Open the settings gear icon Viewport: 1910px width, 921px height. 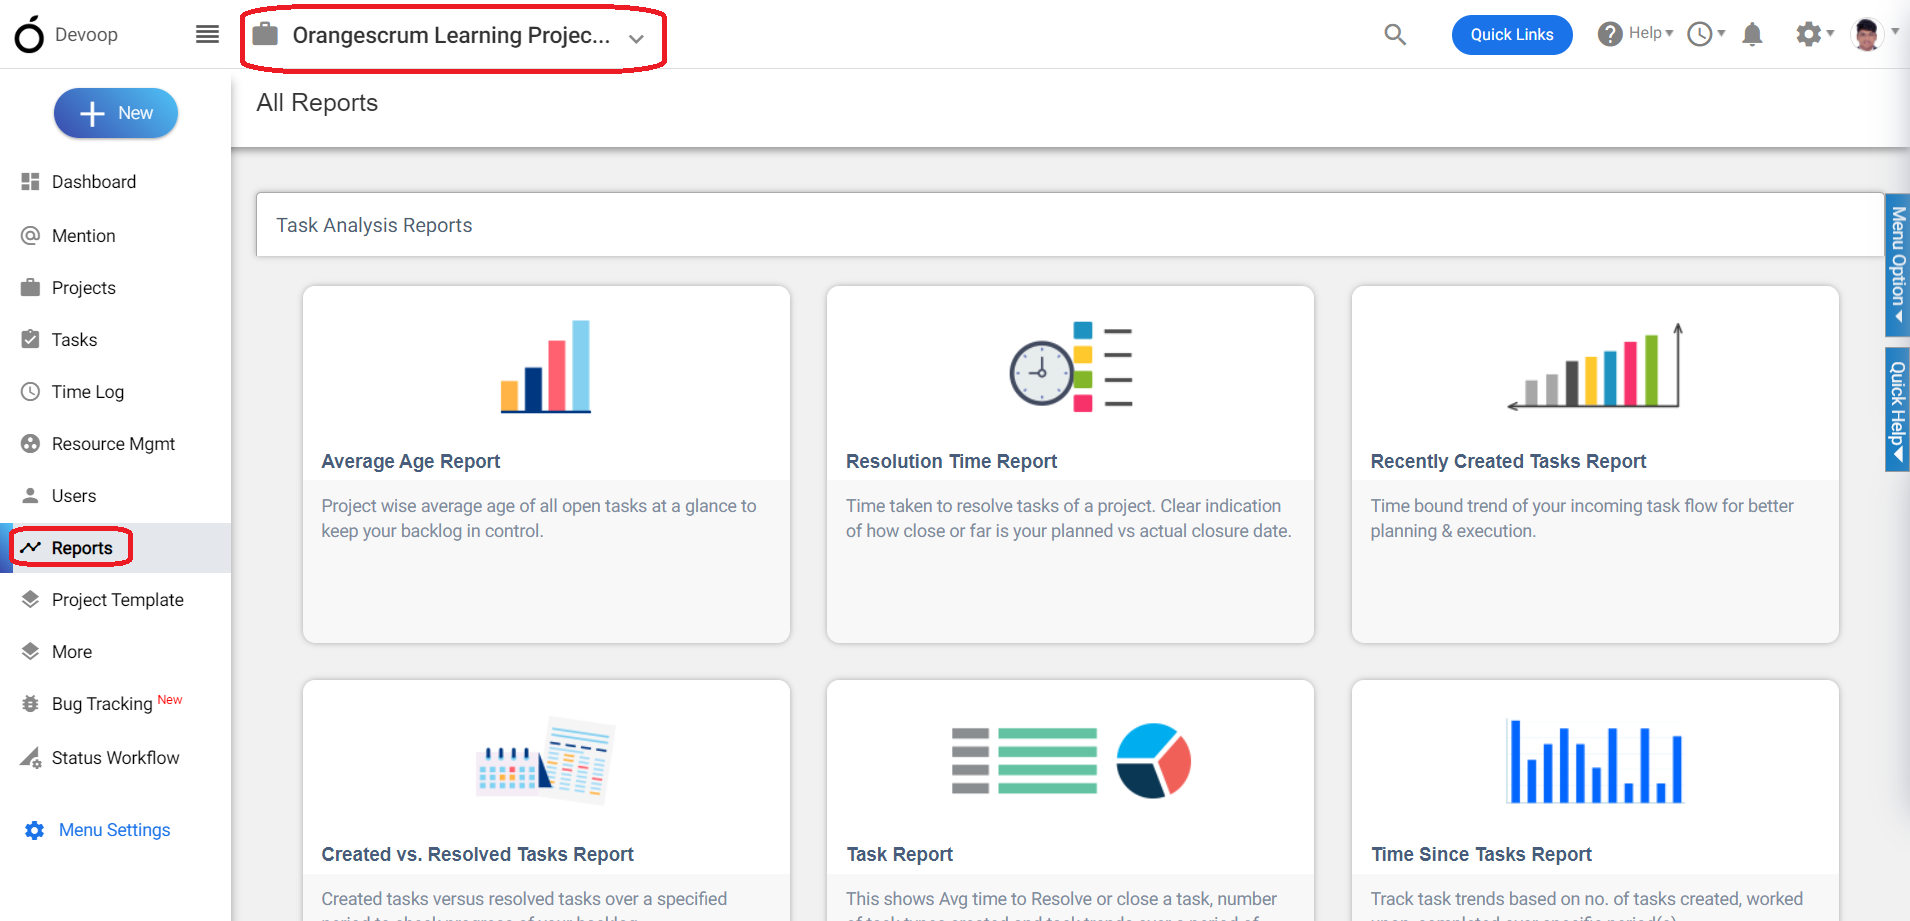pos(1808,34)
